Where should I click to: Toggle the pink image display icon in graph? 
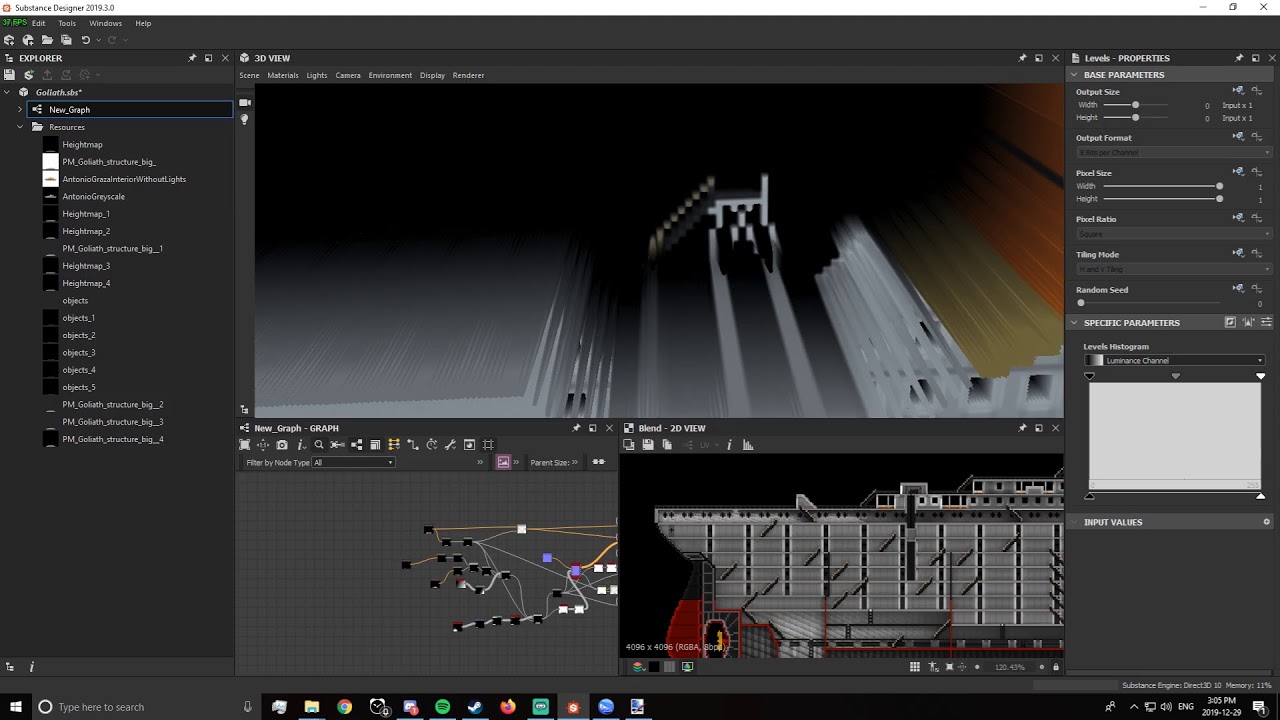(x=503, y=462)
